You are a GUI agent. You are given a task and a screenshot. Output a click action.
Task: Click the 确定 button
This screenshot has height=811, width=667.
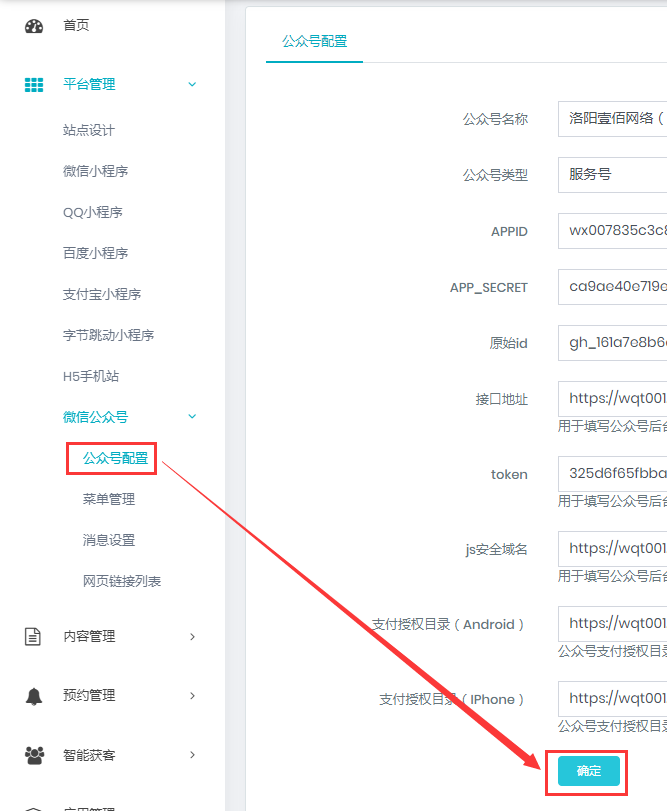pyautogui.click(x=588, y=771)
